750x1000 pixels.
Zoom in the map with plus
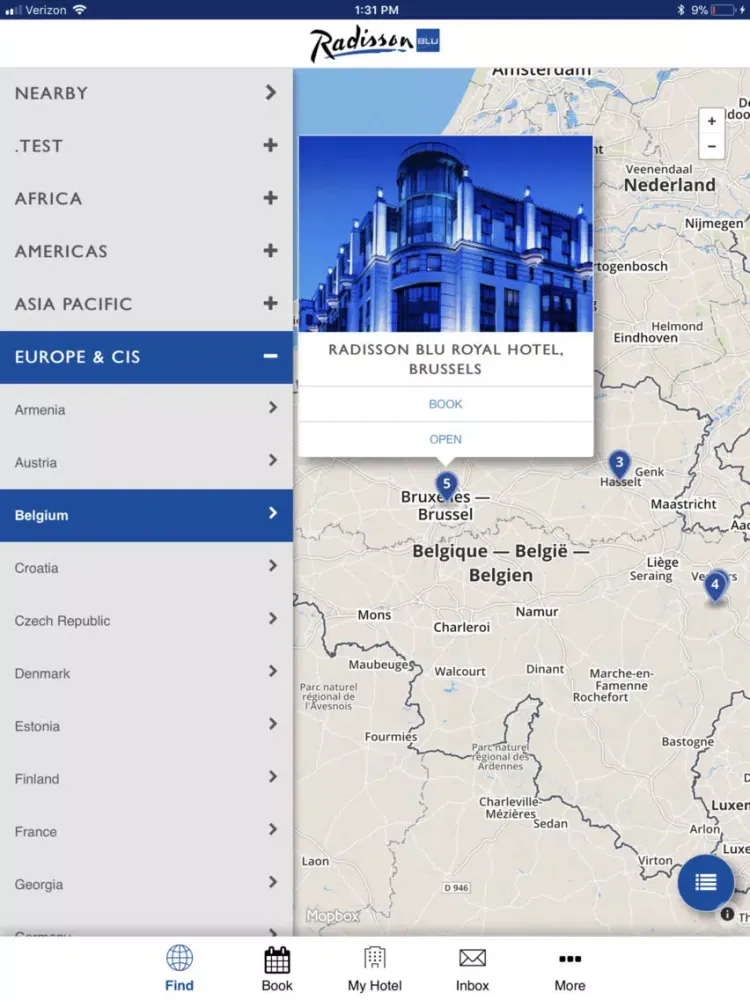click(x=712, y=121)
